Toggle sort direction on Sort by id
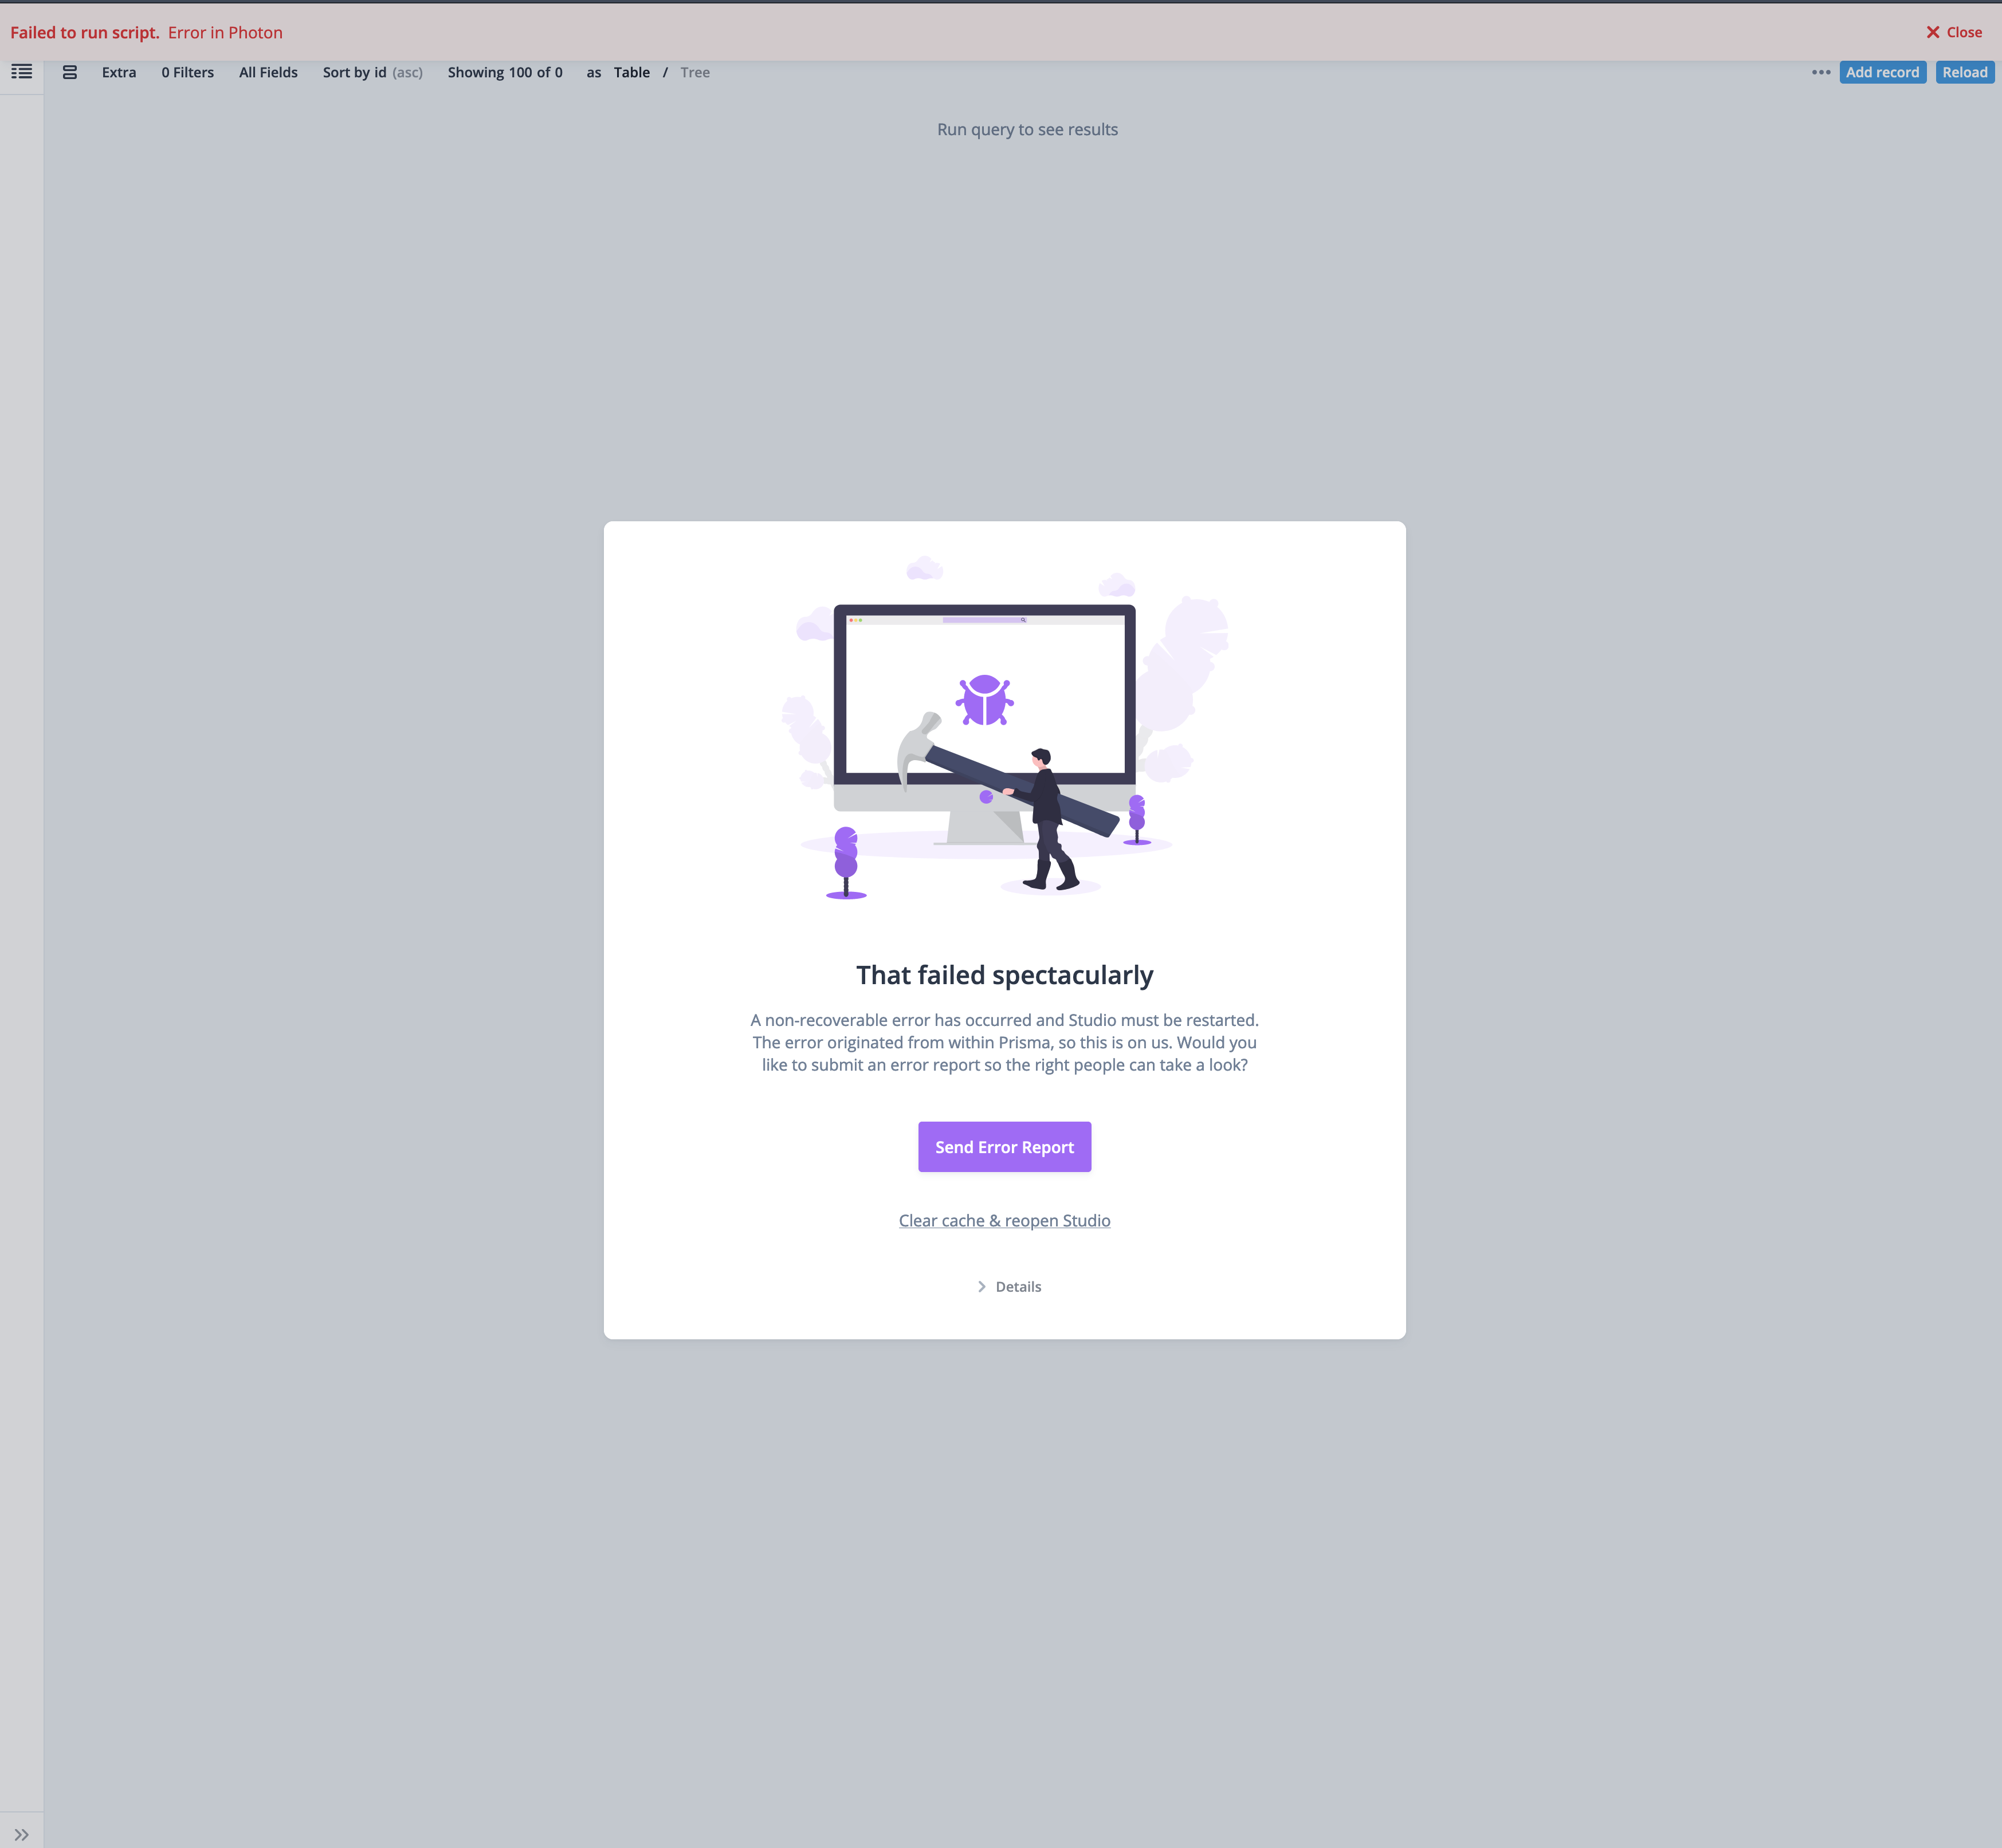The image size is (2002, 1848). point(407,71)
